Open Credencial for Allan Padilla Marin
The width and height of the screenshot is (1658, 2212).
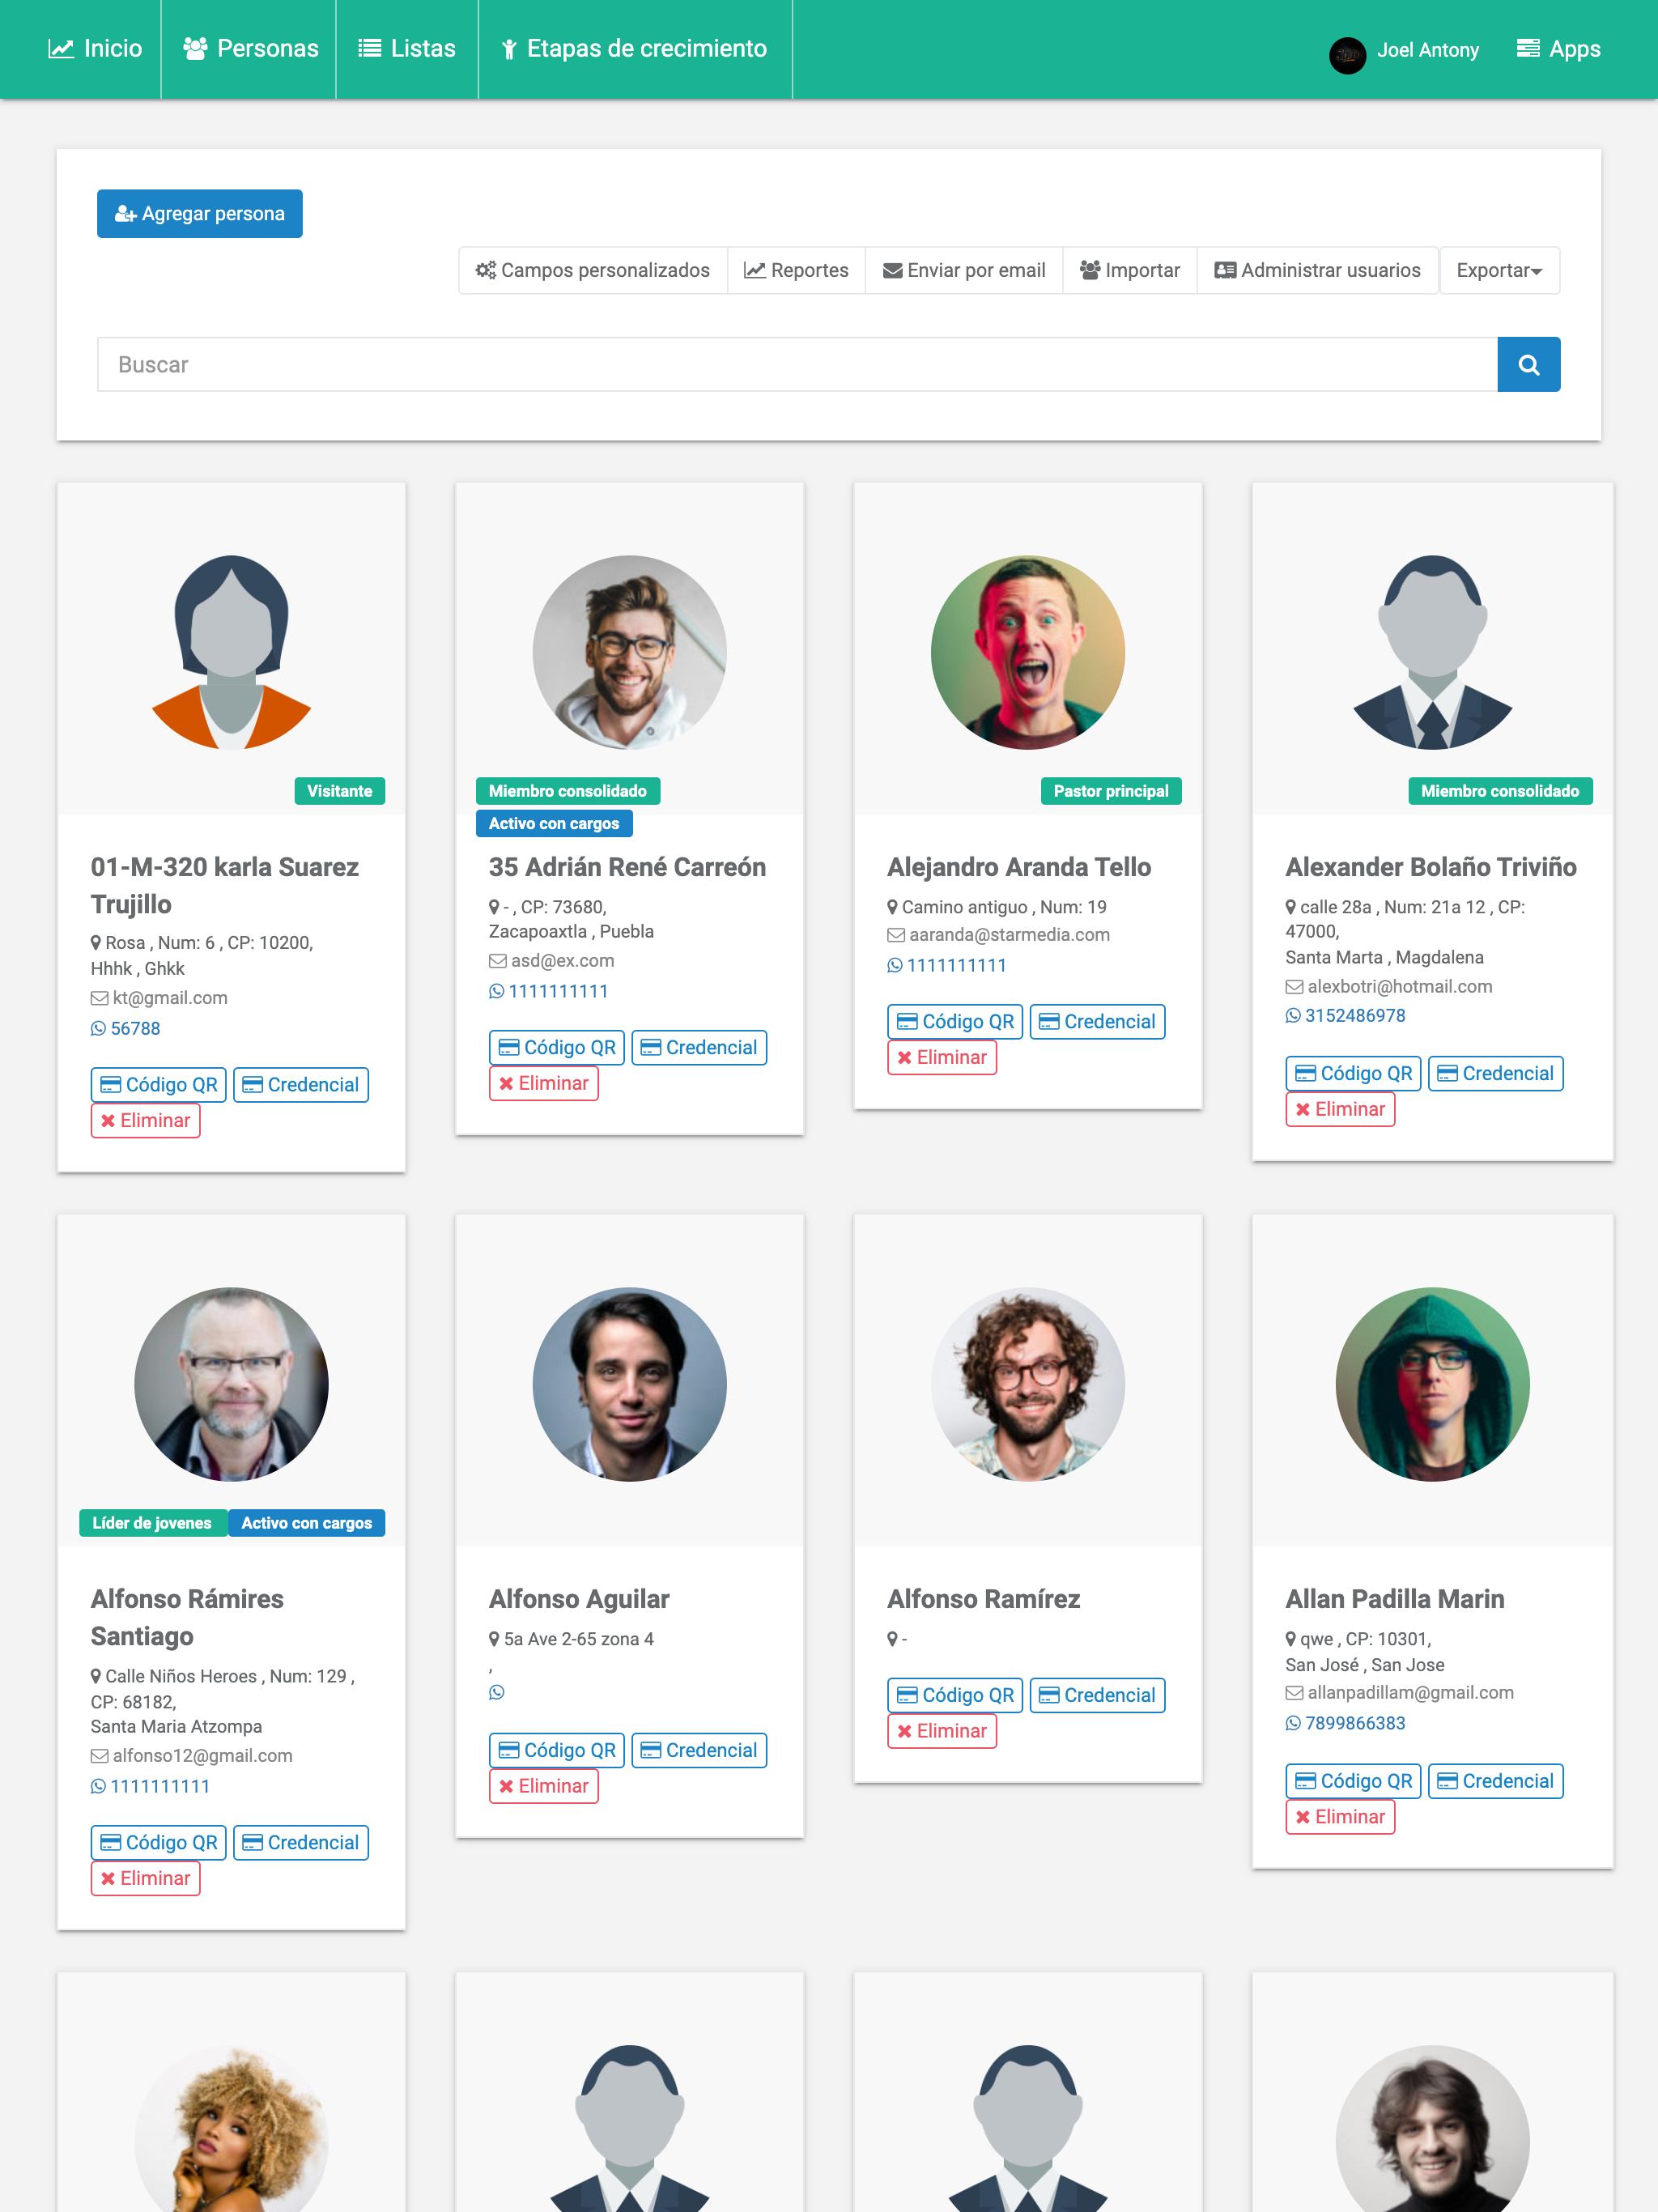(x=1495, y=1781)
